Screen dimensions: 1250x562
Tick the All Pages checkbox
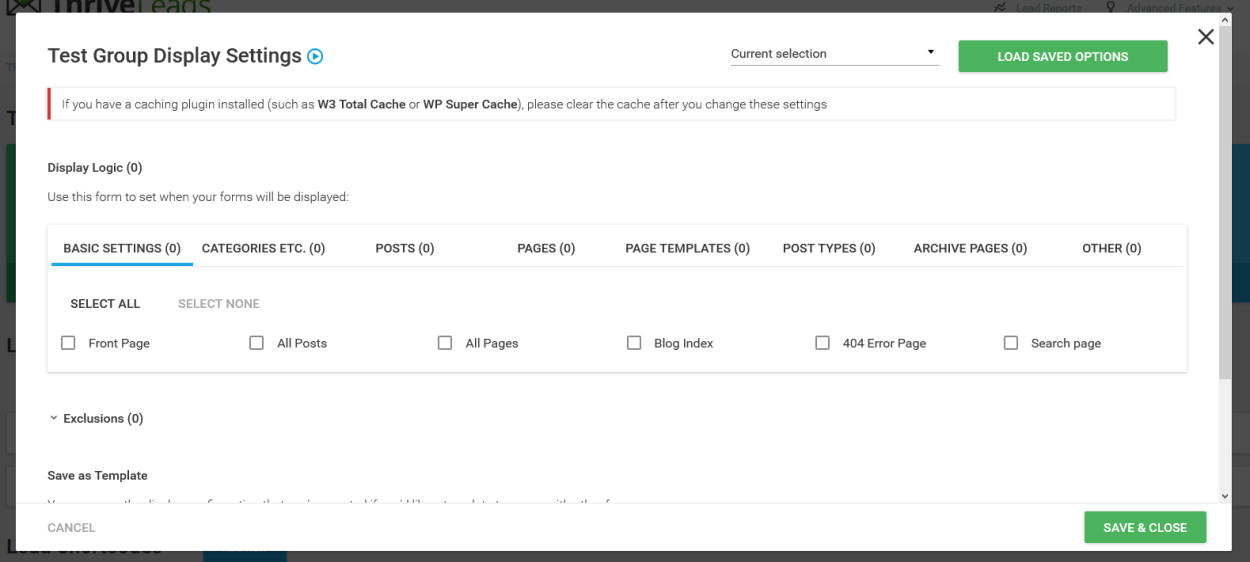[445, 343]
